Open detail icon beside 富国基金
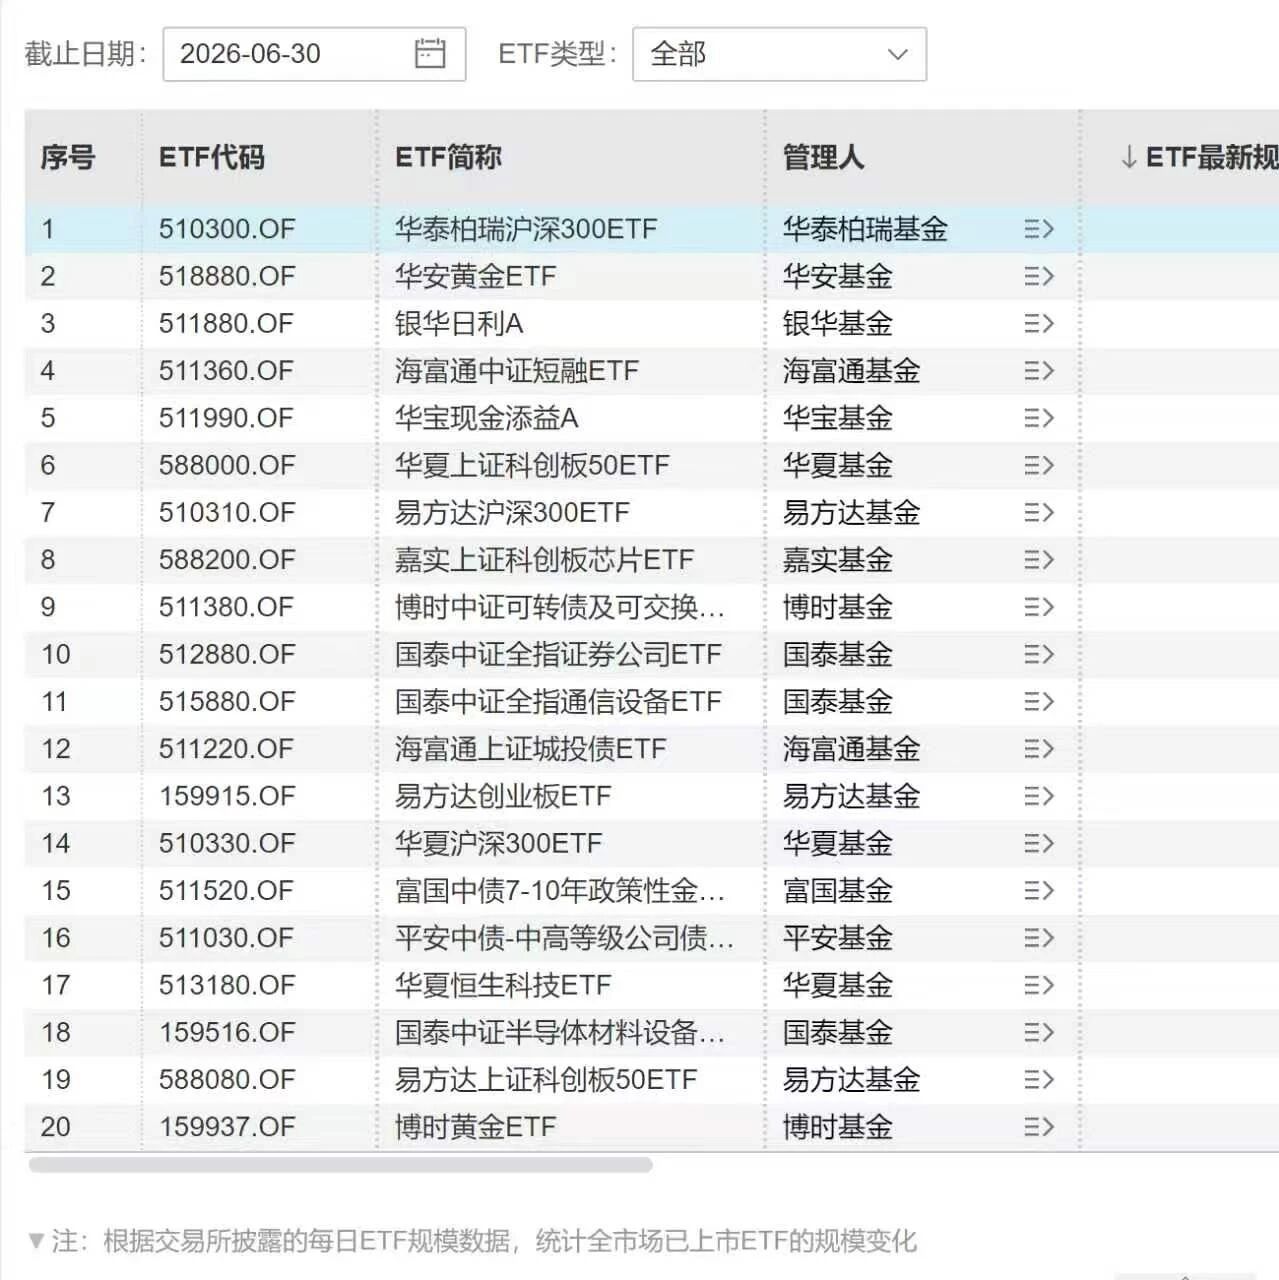Viewport: 1279px width, 1280px height. [x=1039, y=890]
